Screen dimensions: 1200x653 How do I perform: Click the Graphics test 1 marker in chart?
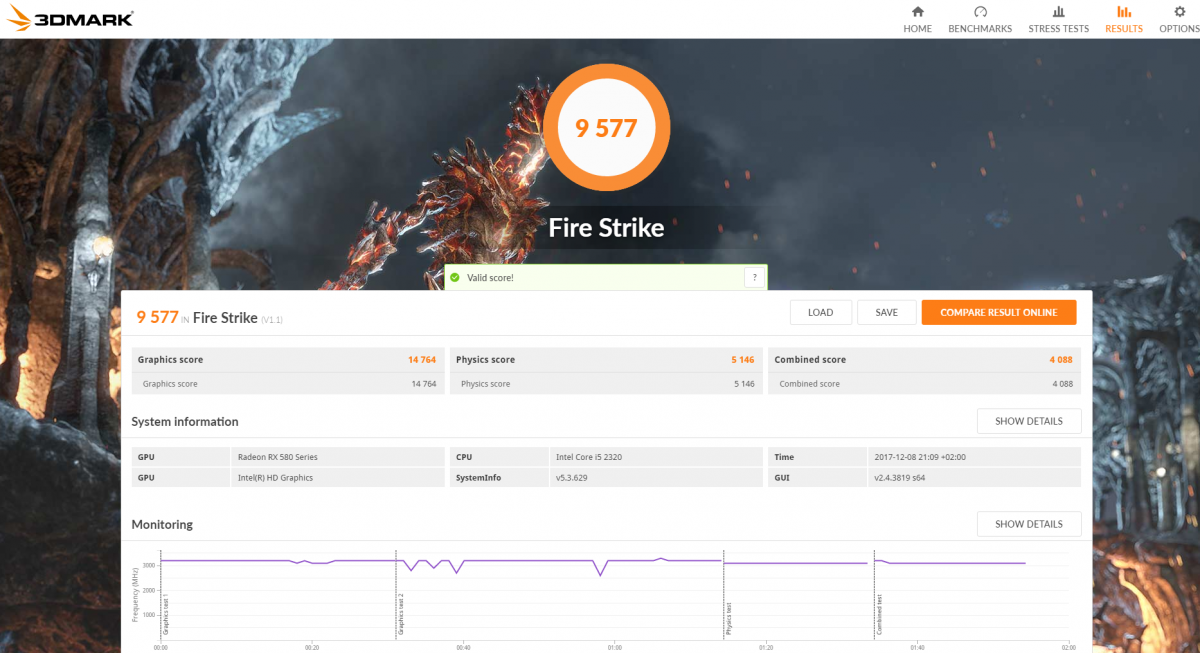click(x=166, y=614)
